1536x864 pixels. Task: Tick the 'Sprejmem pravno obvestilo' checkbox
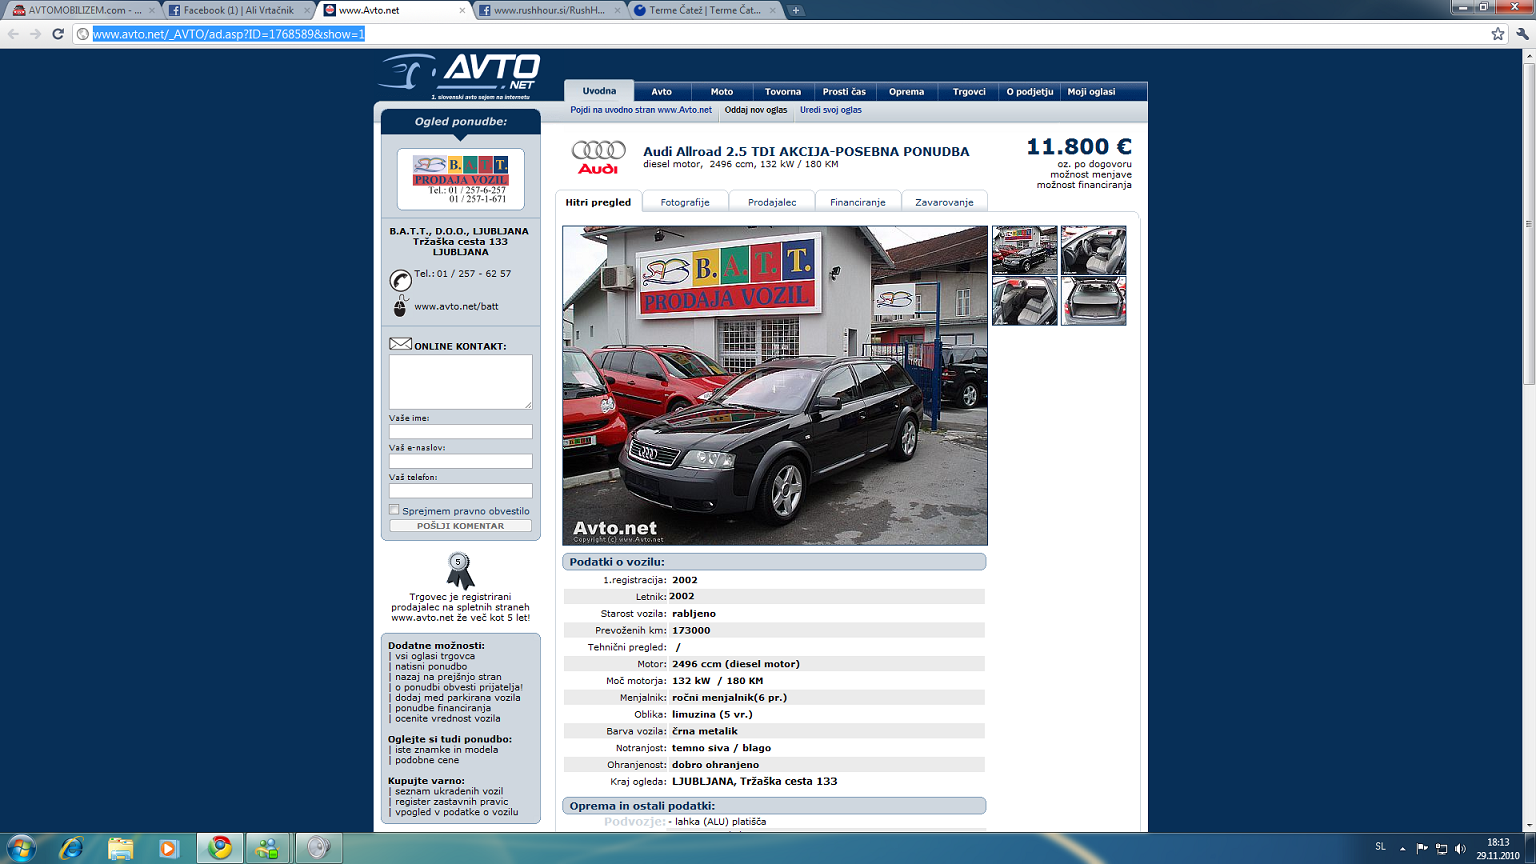pyautogui.click(x=394, y=510)
